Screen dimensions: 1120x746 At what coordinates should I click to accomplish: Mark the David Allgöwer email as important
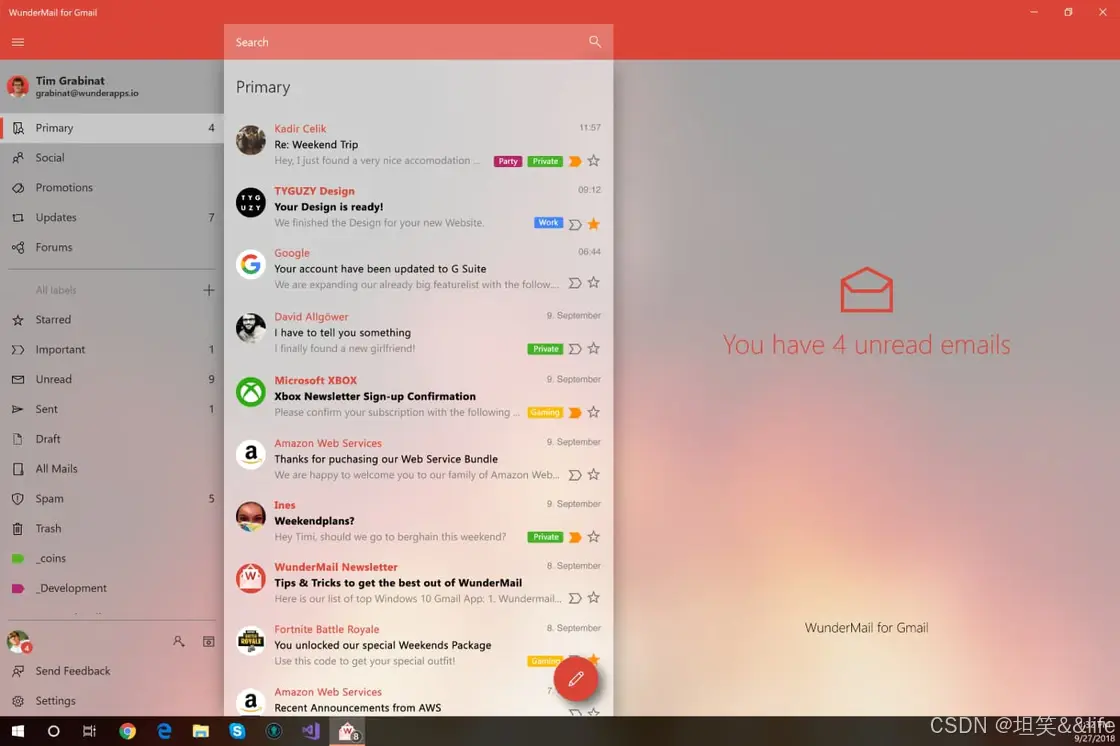pyautogui.click(x=574, y=349)
